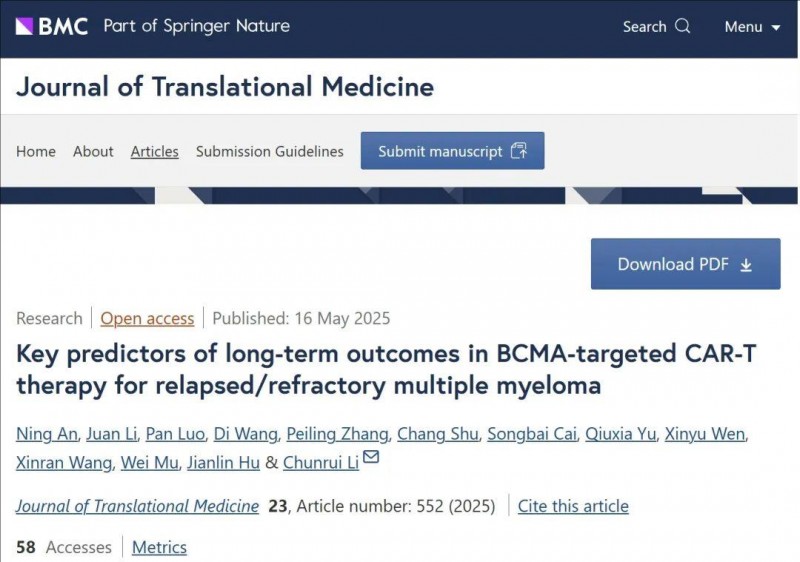Open the Menu dropdown

[752, 27]
